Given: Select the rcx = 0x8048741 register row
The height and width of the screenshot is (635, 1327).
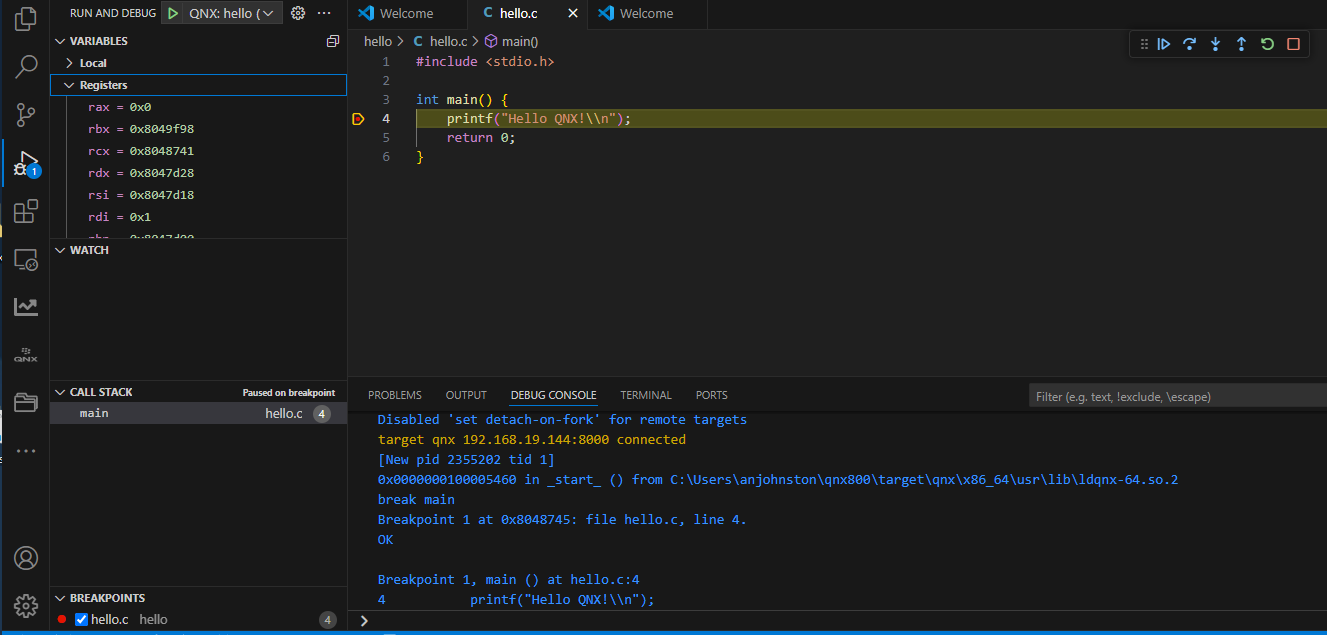Looking at the screenshot, I should 198,151.
